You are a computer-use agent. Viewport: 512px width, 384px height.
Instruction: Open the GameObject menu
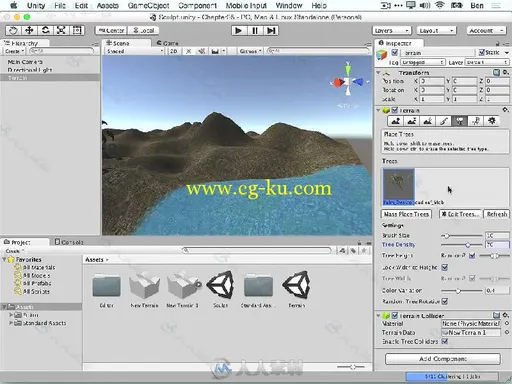pyautogui.click(x=148, y=6)
